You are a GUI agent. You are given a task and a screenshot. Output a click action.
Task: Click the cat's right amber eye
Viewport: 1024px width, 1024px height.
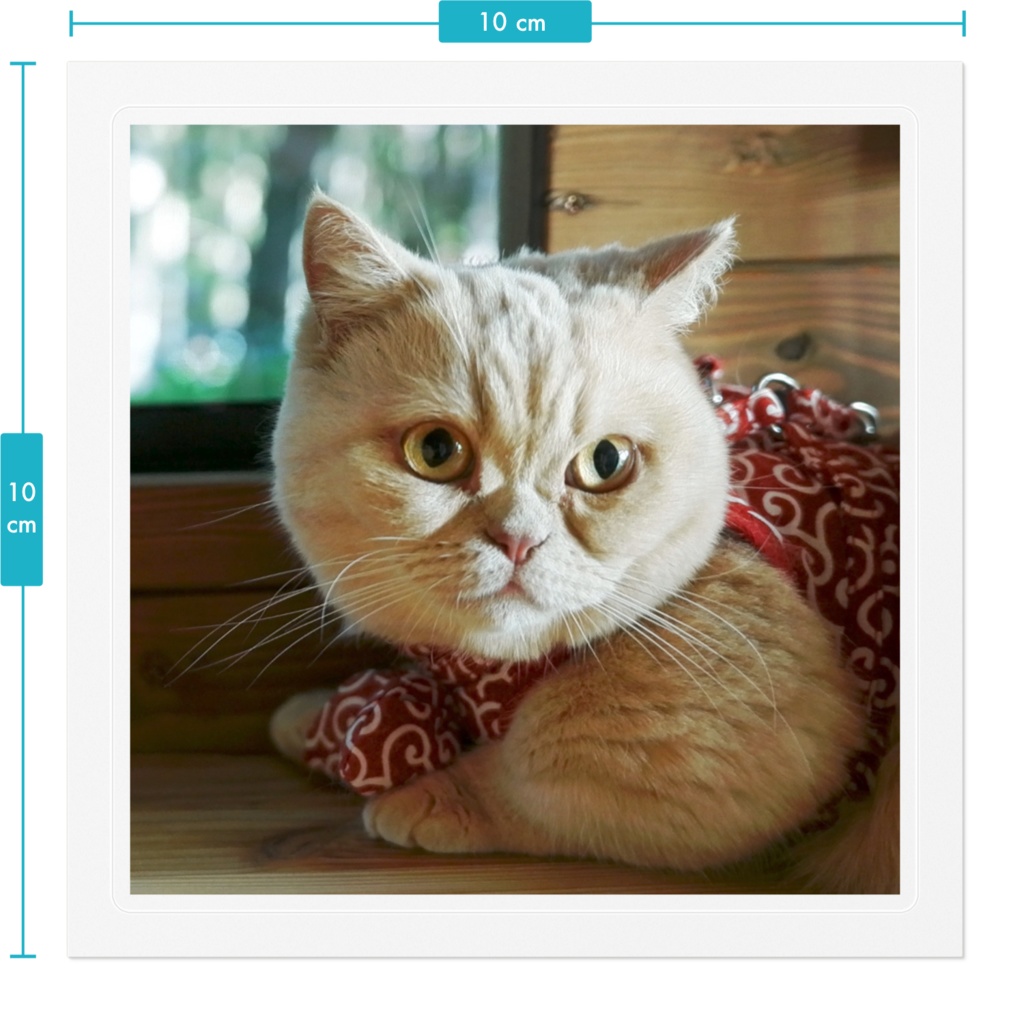point(601,462)
